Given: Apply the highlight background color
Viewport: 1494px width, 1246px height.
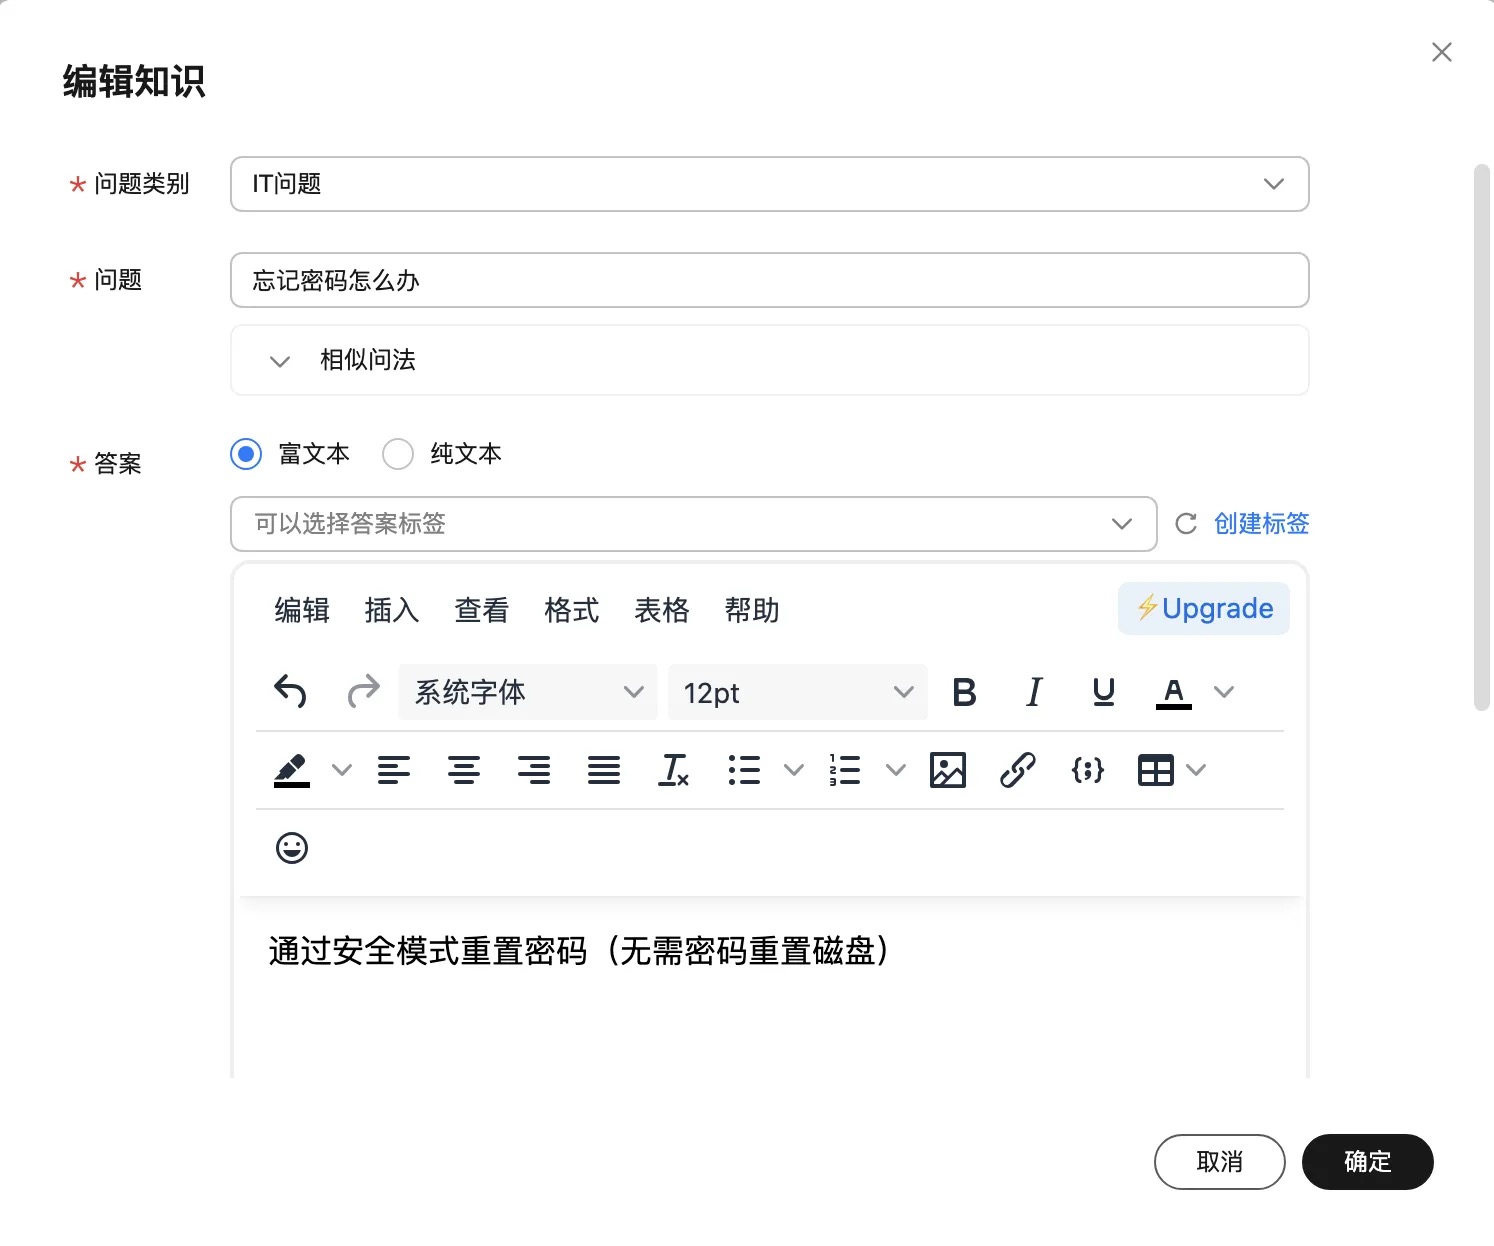Looking at the screenshot, I should point(292,770).
